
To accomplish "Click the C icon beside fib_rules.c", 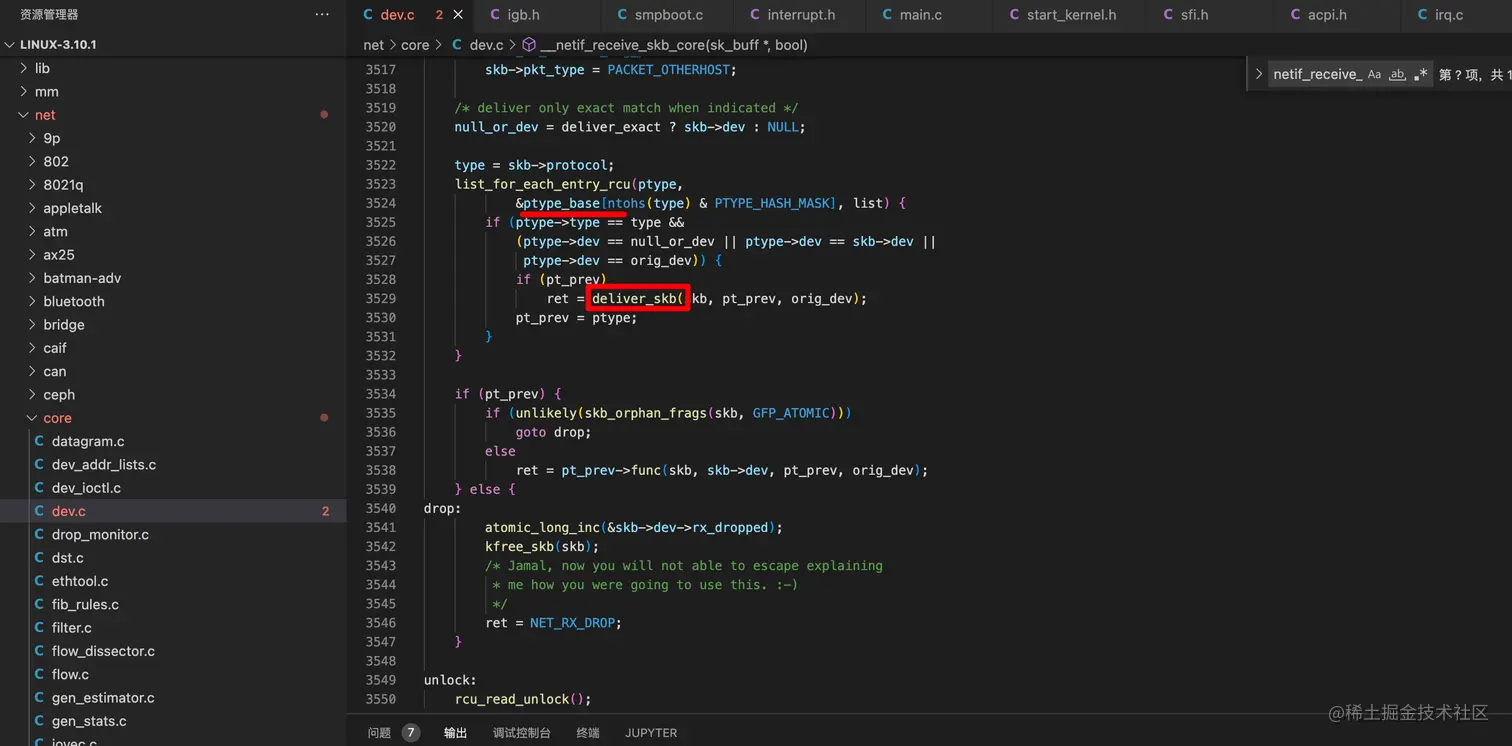I will pos(39,604).
